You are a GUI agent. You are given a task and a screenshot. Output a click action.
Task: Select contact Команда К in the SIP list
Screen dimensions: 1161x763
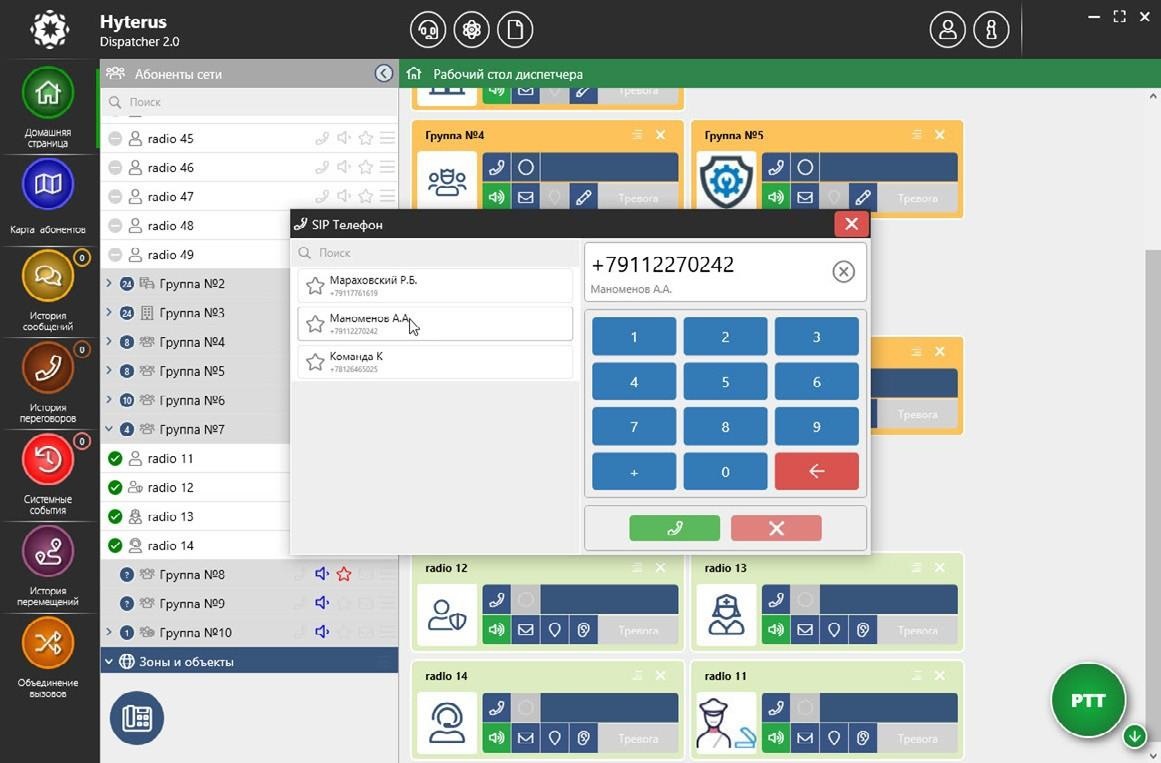[435, 361]
